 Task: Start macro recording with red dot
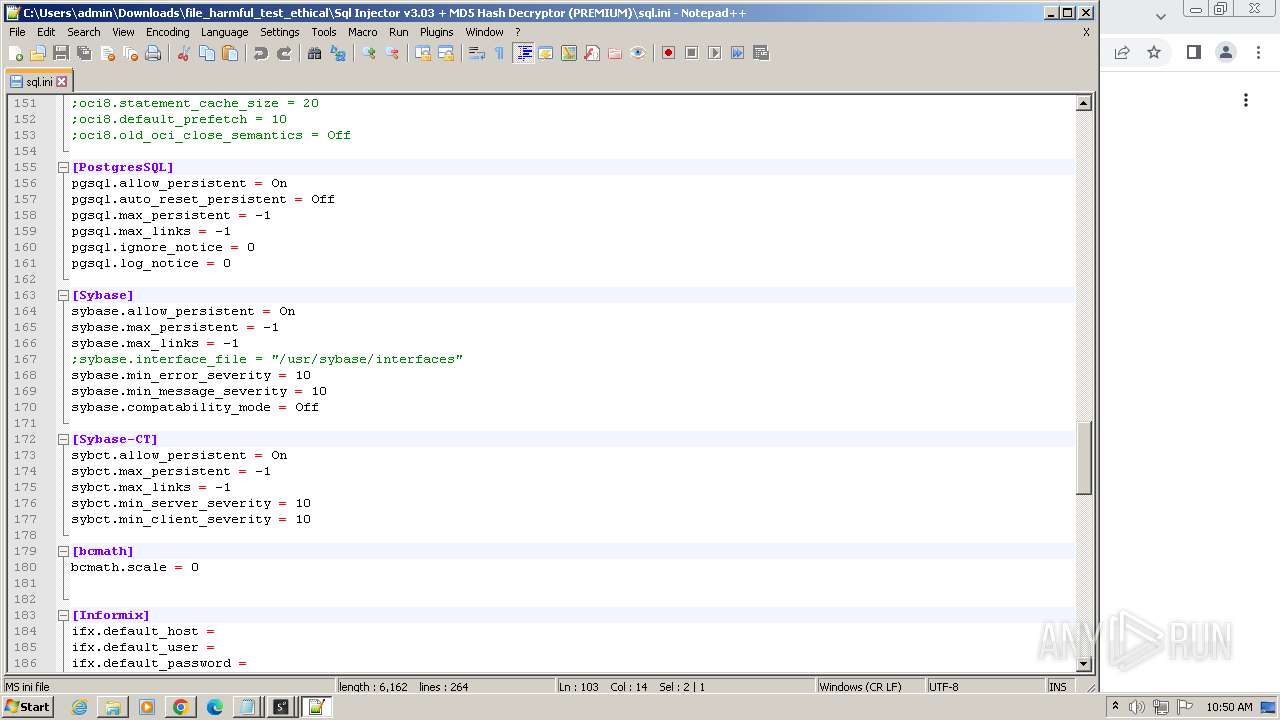pyautogui.click(x=669, y=53)
